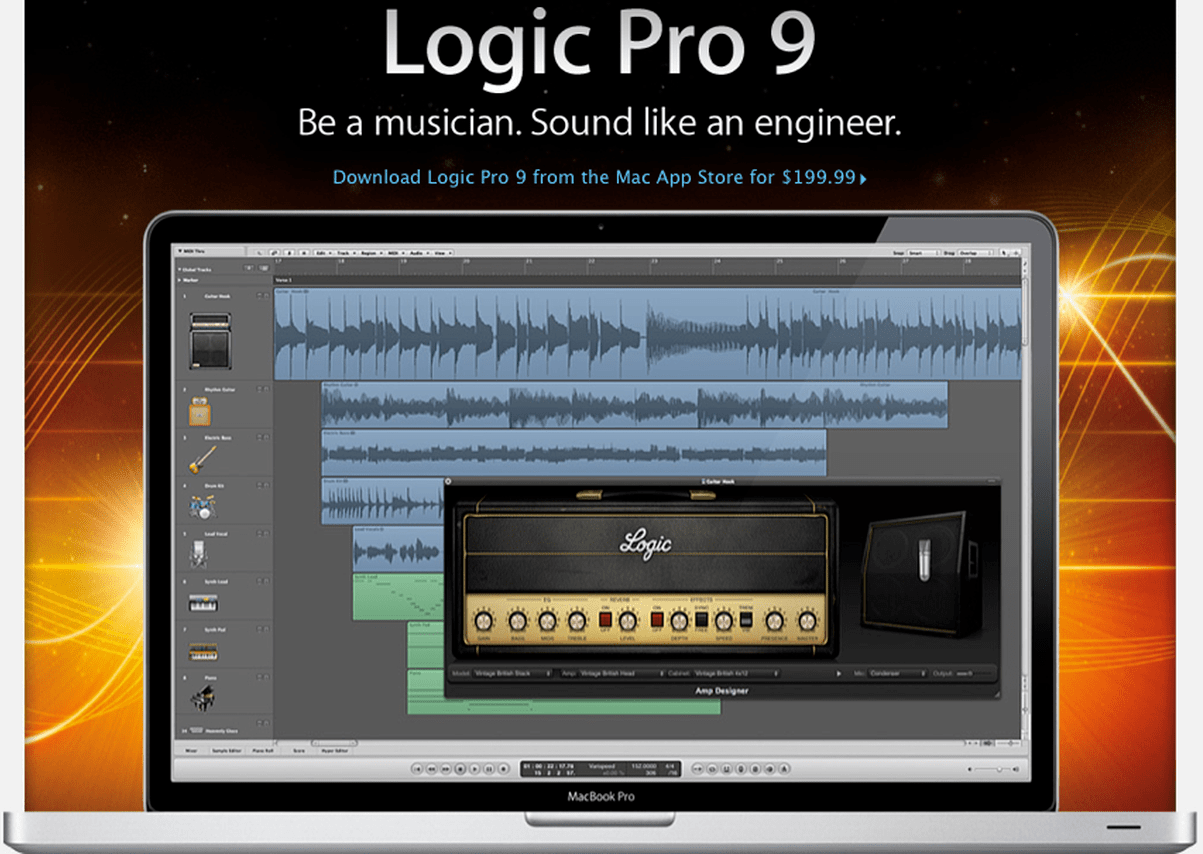Adjust the Mids knob on the amp
The width and height of the screenshot is (1203, 854).
548,620
